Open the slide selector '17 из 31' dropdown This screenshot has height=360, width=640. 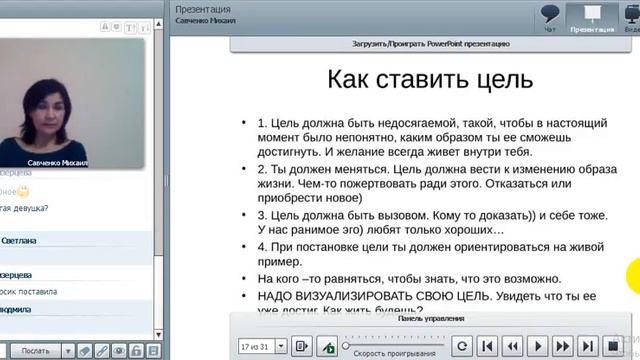click(281, 346)
